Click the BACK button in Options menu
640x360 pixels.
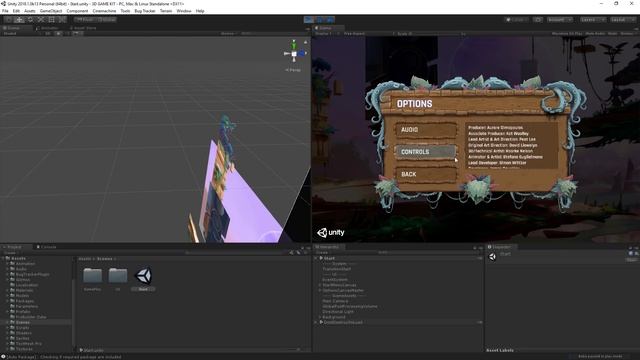point(426,174)
